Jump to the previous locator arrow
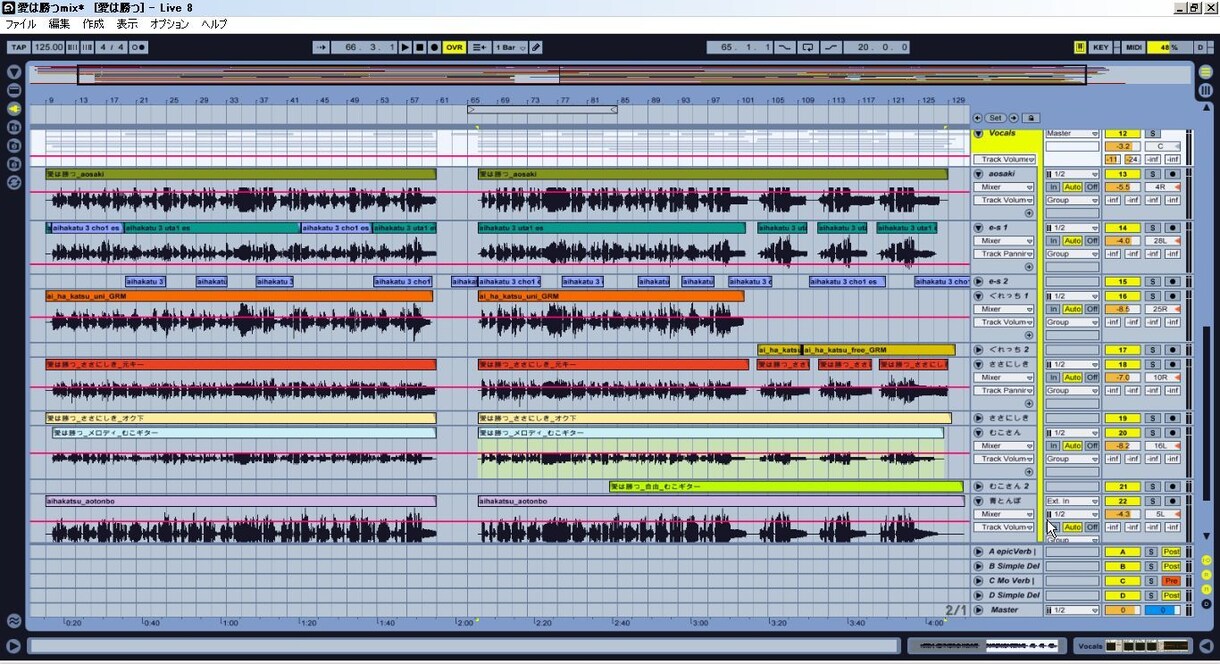The height and width of the screenshot is (664, 1220). 978,118
